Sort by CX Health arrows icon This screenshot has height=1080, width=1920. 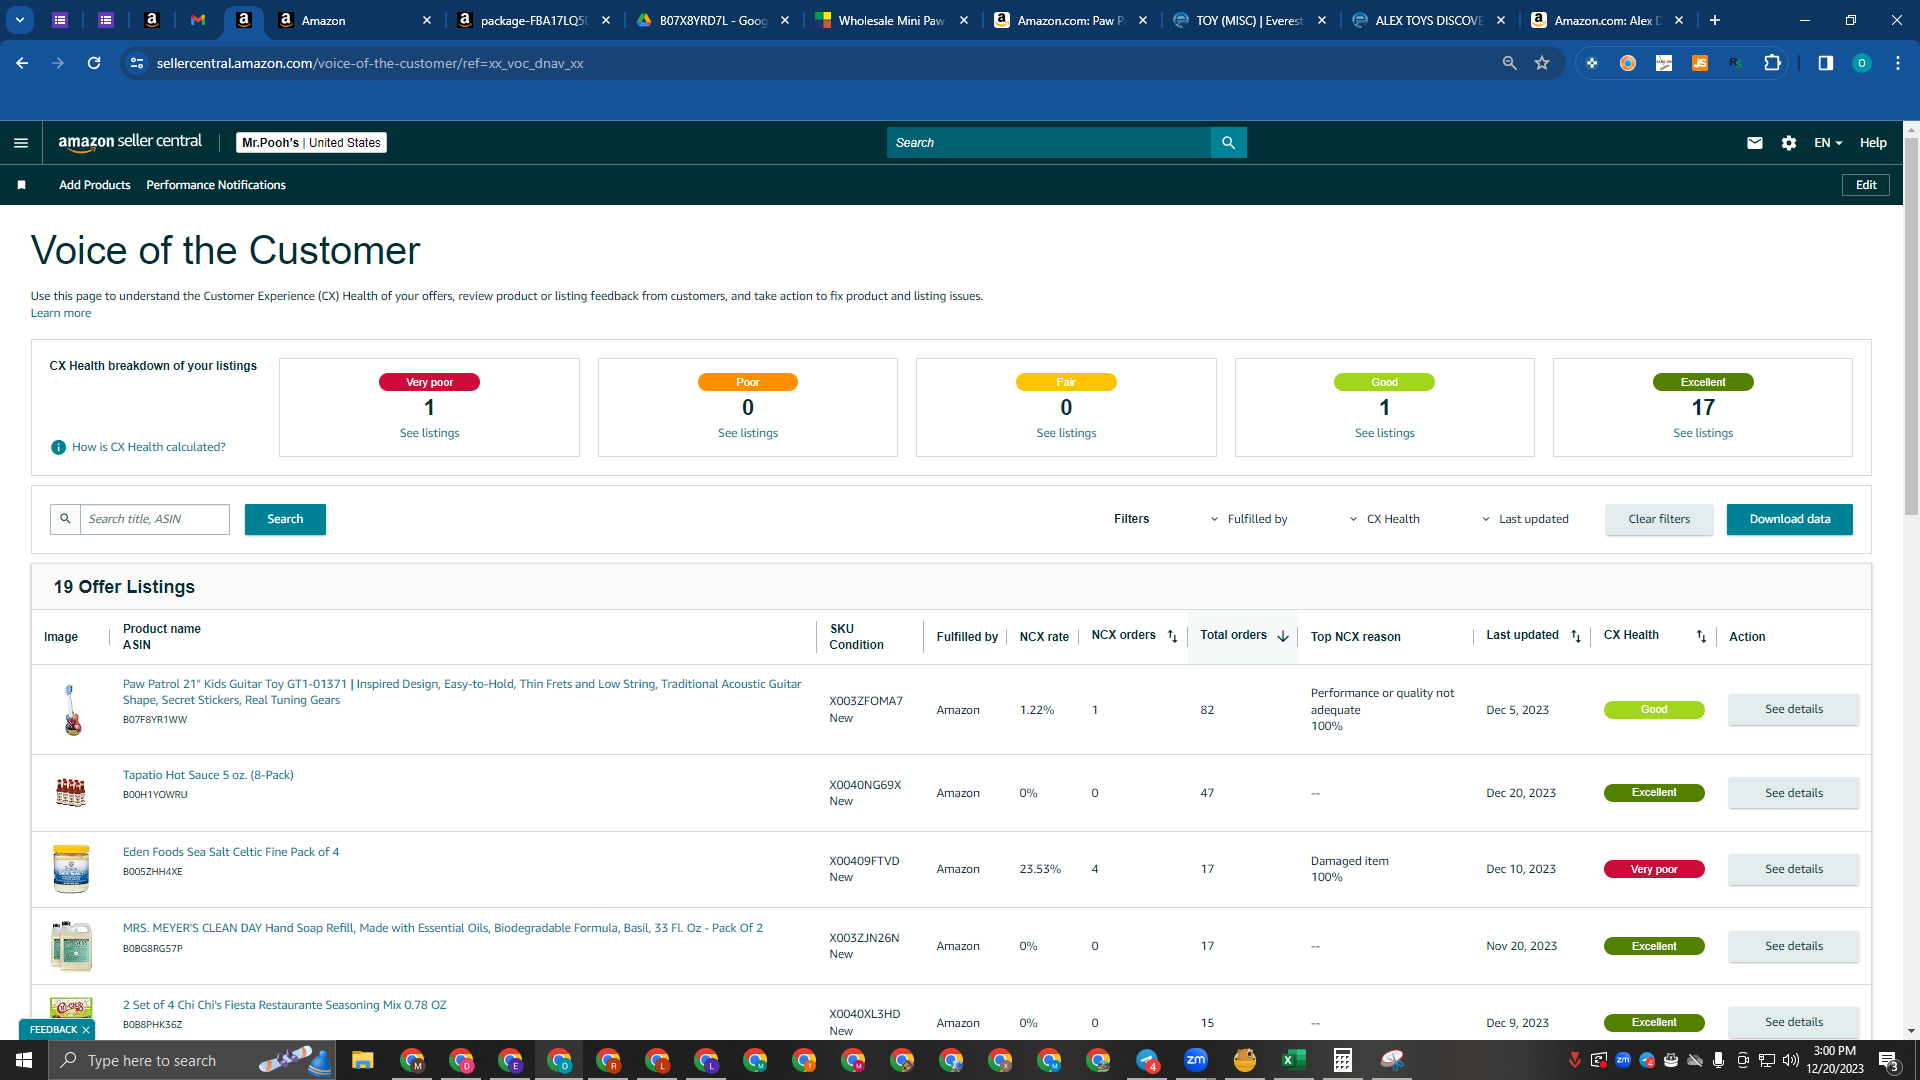(1701, 636)
